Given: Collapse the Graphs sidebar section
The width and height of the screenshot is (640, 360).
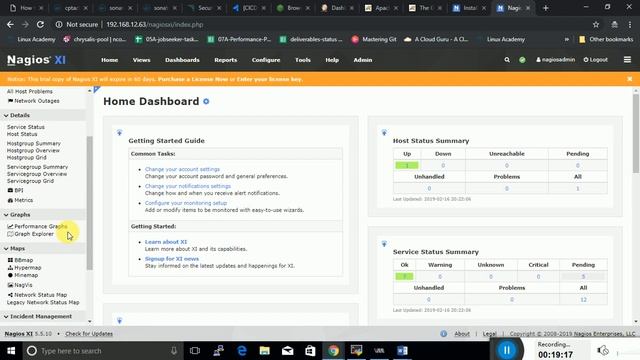Looking at the screenshot, I should point(18,214).
